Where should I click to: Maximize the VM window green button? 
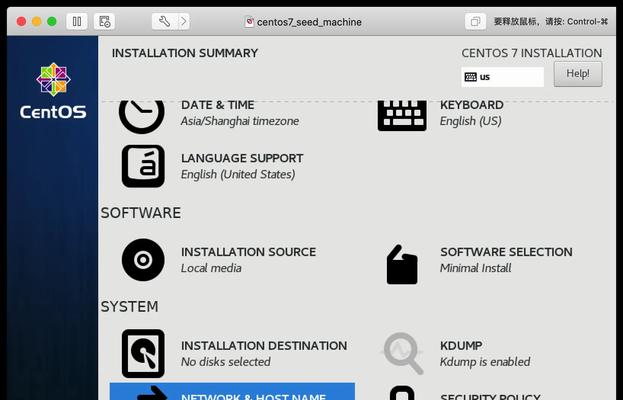click(x=52, y=21)
